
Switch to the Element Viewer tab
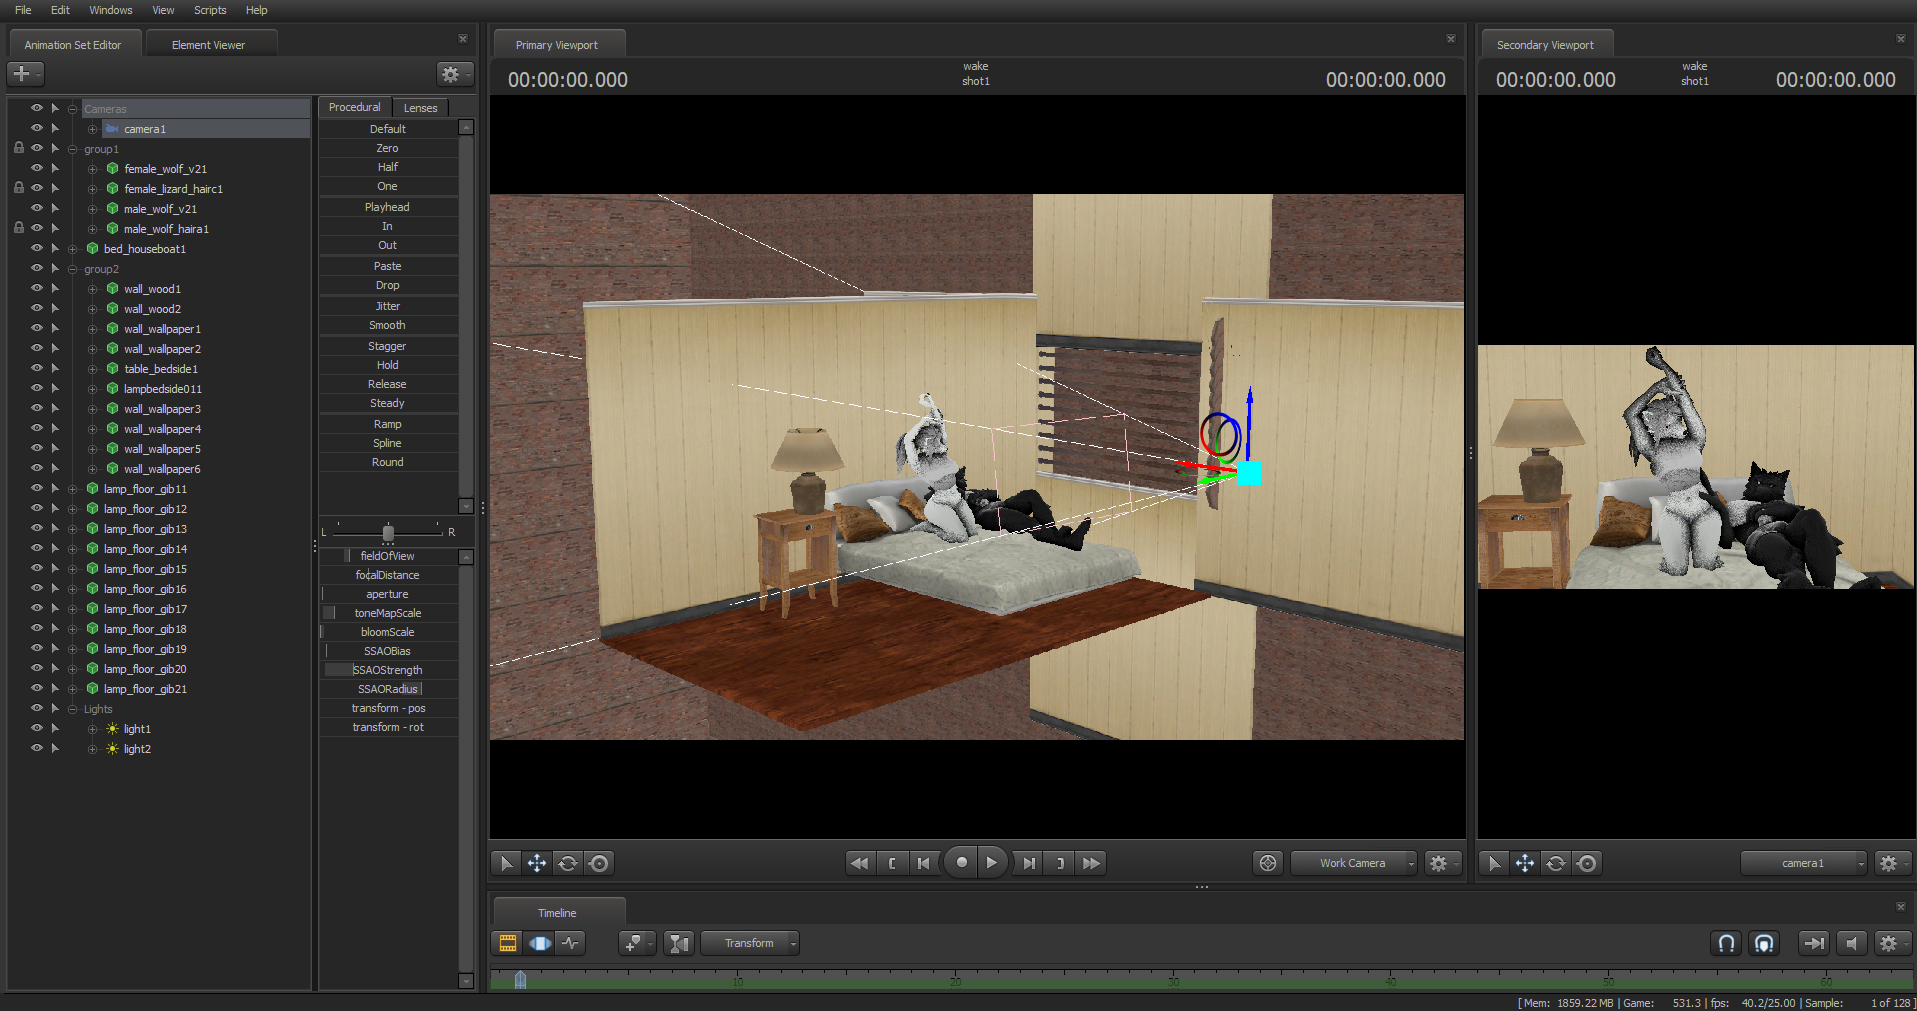(208, 45)
